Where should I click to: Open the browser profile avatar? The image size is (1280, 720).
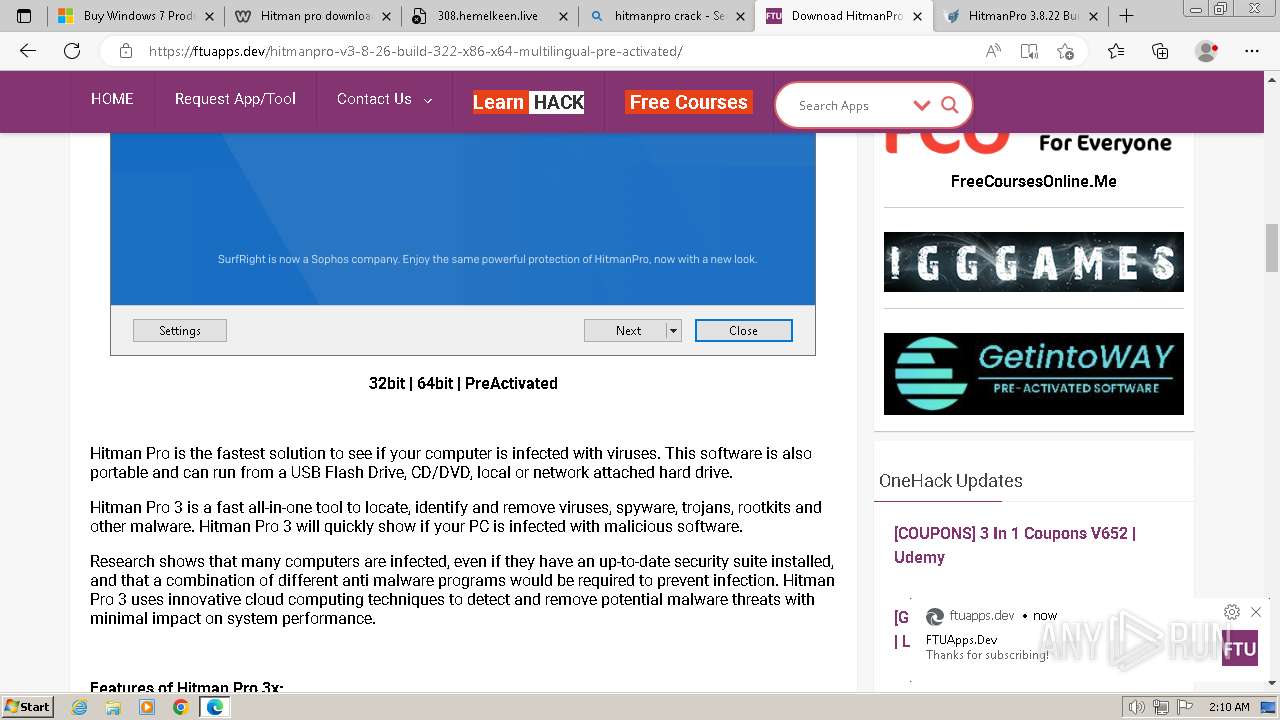coord(1207,51)
